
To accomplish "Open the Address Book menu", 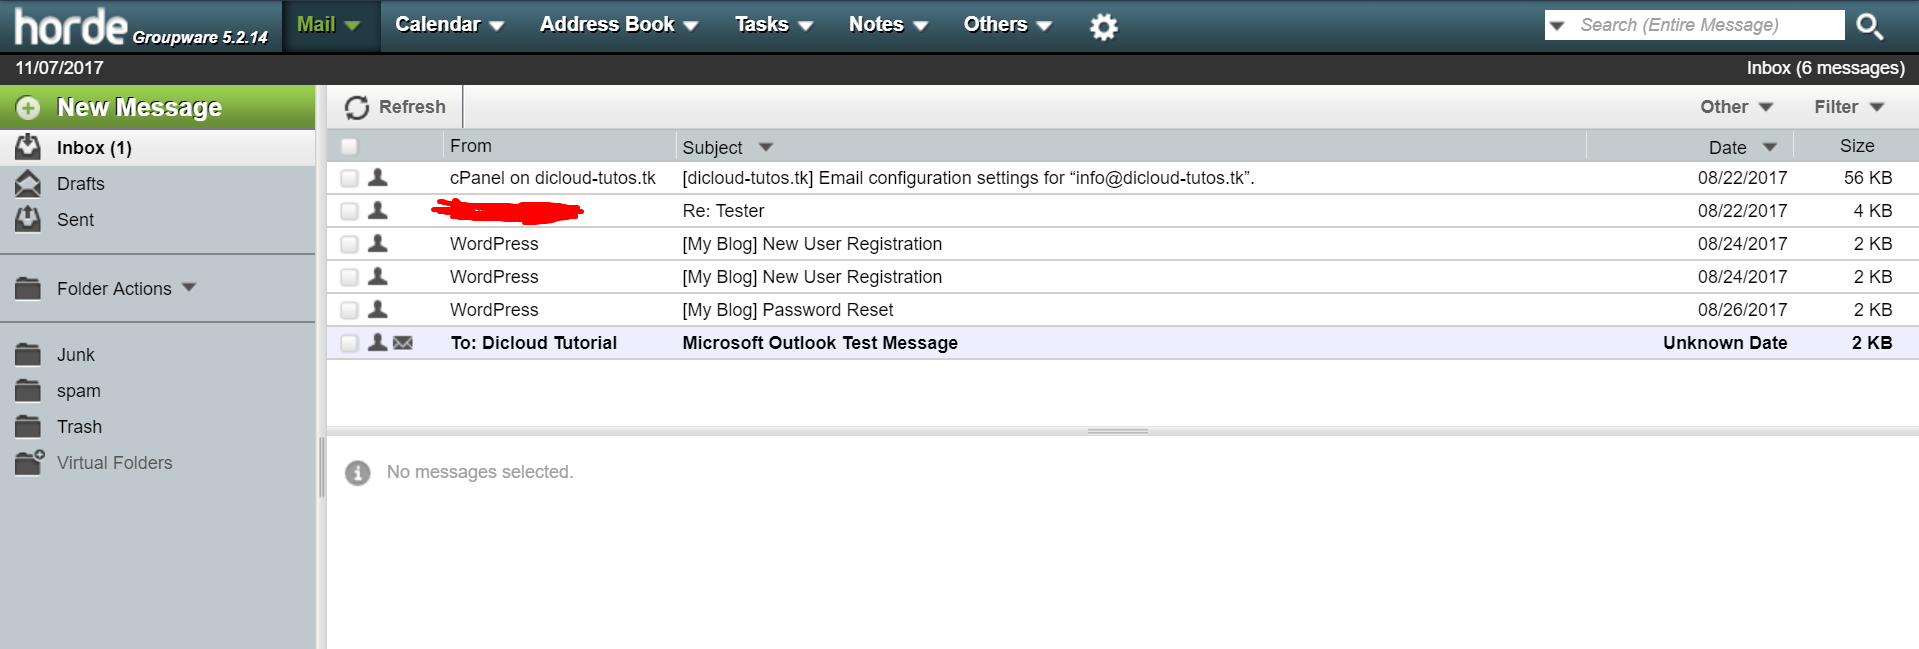I will pyautogui.click(x=618, y=25).
